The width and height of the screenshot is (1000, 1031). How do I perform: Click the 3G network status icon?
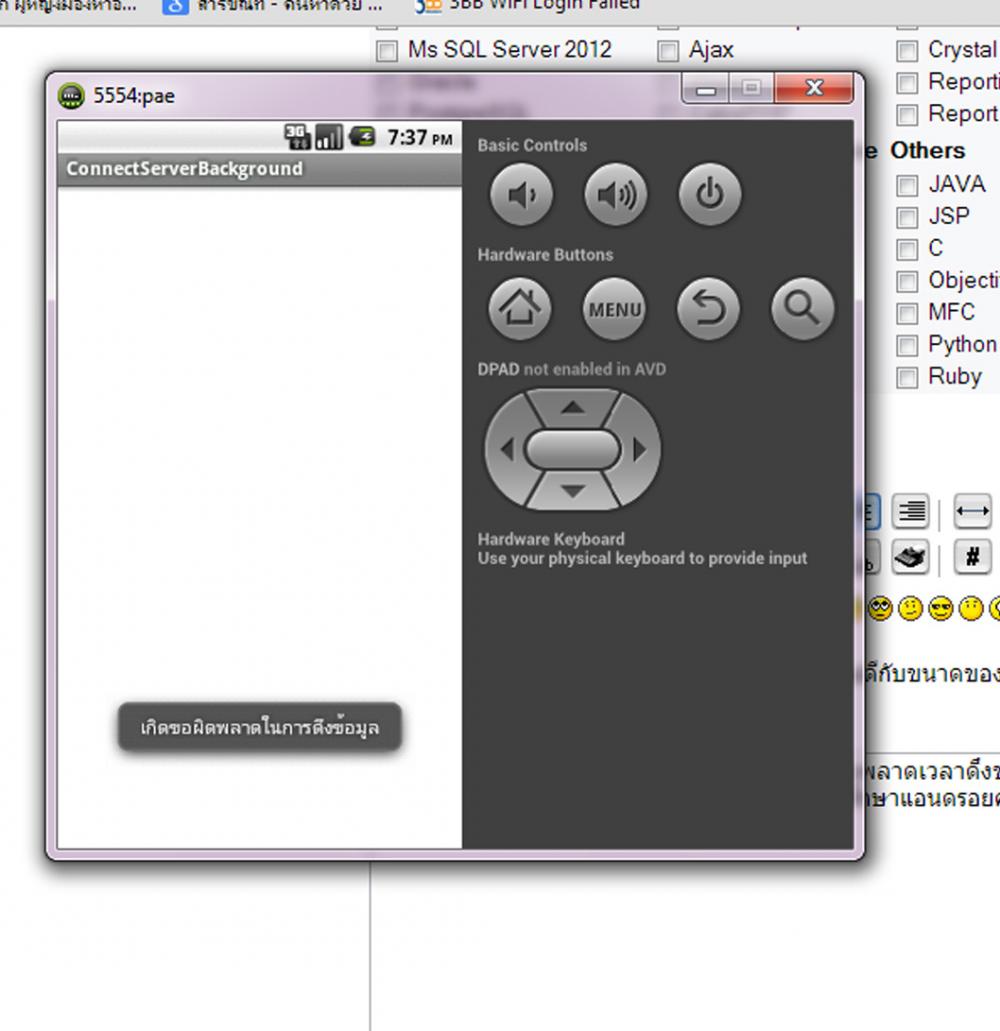(x=297, y=137)
